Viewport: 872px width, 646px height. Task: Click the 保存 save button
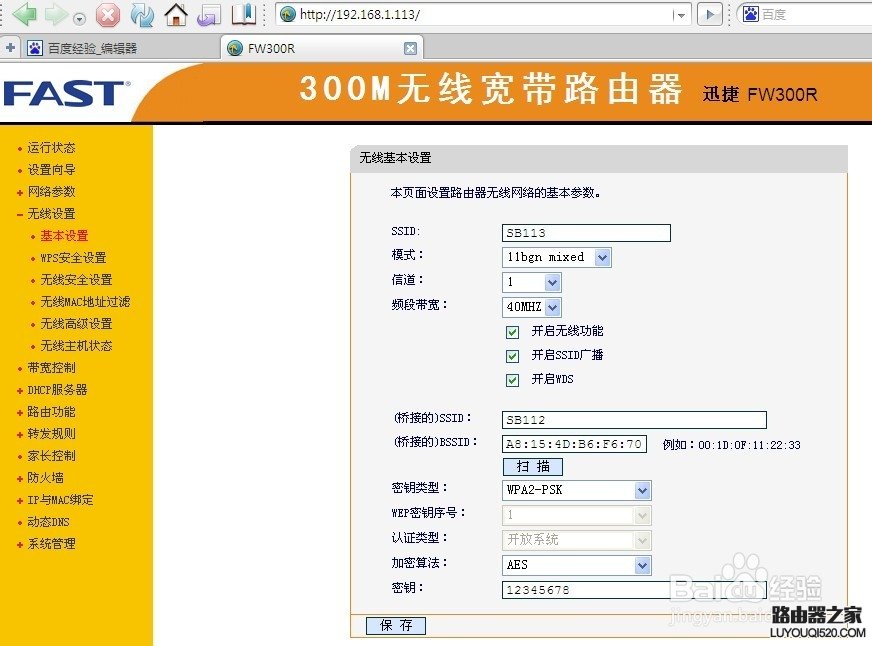coord(395,626)
